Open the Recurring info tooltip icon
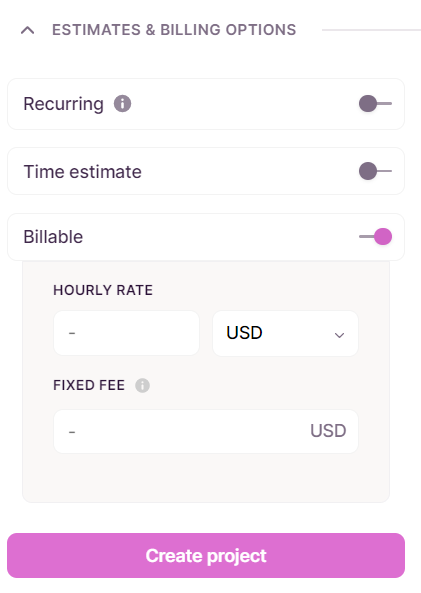 click(x=123, y=104)
